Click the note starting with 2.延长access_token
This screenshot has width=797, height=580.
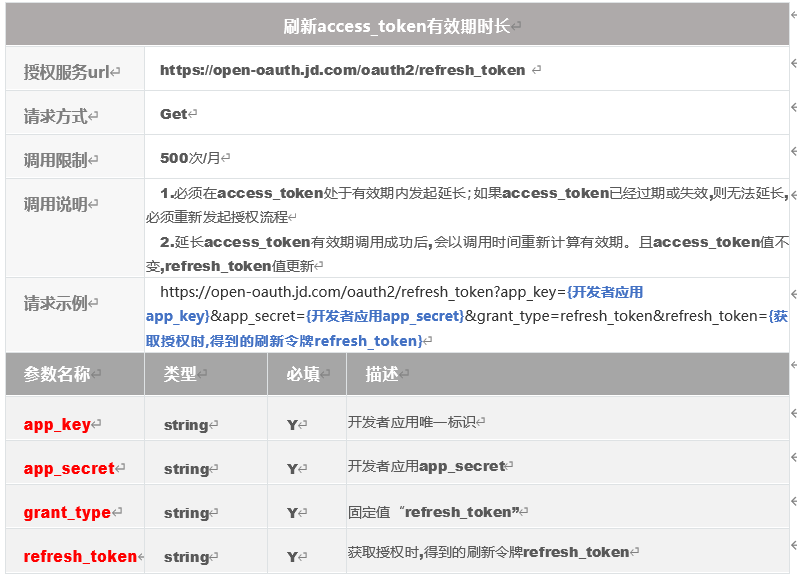point(467,254)
